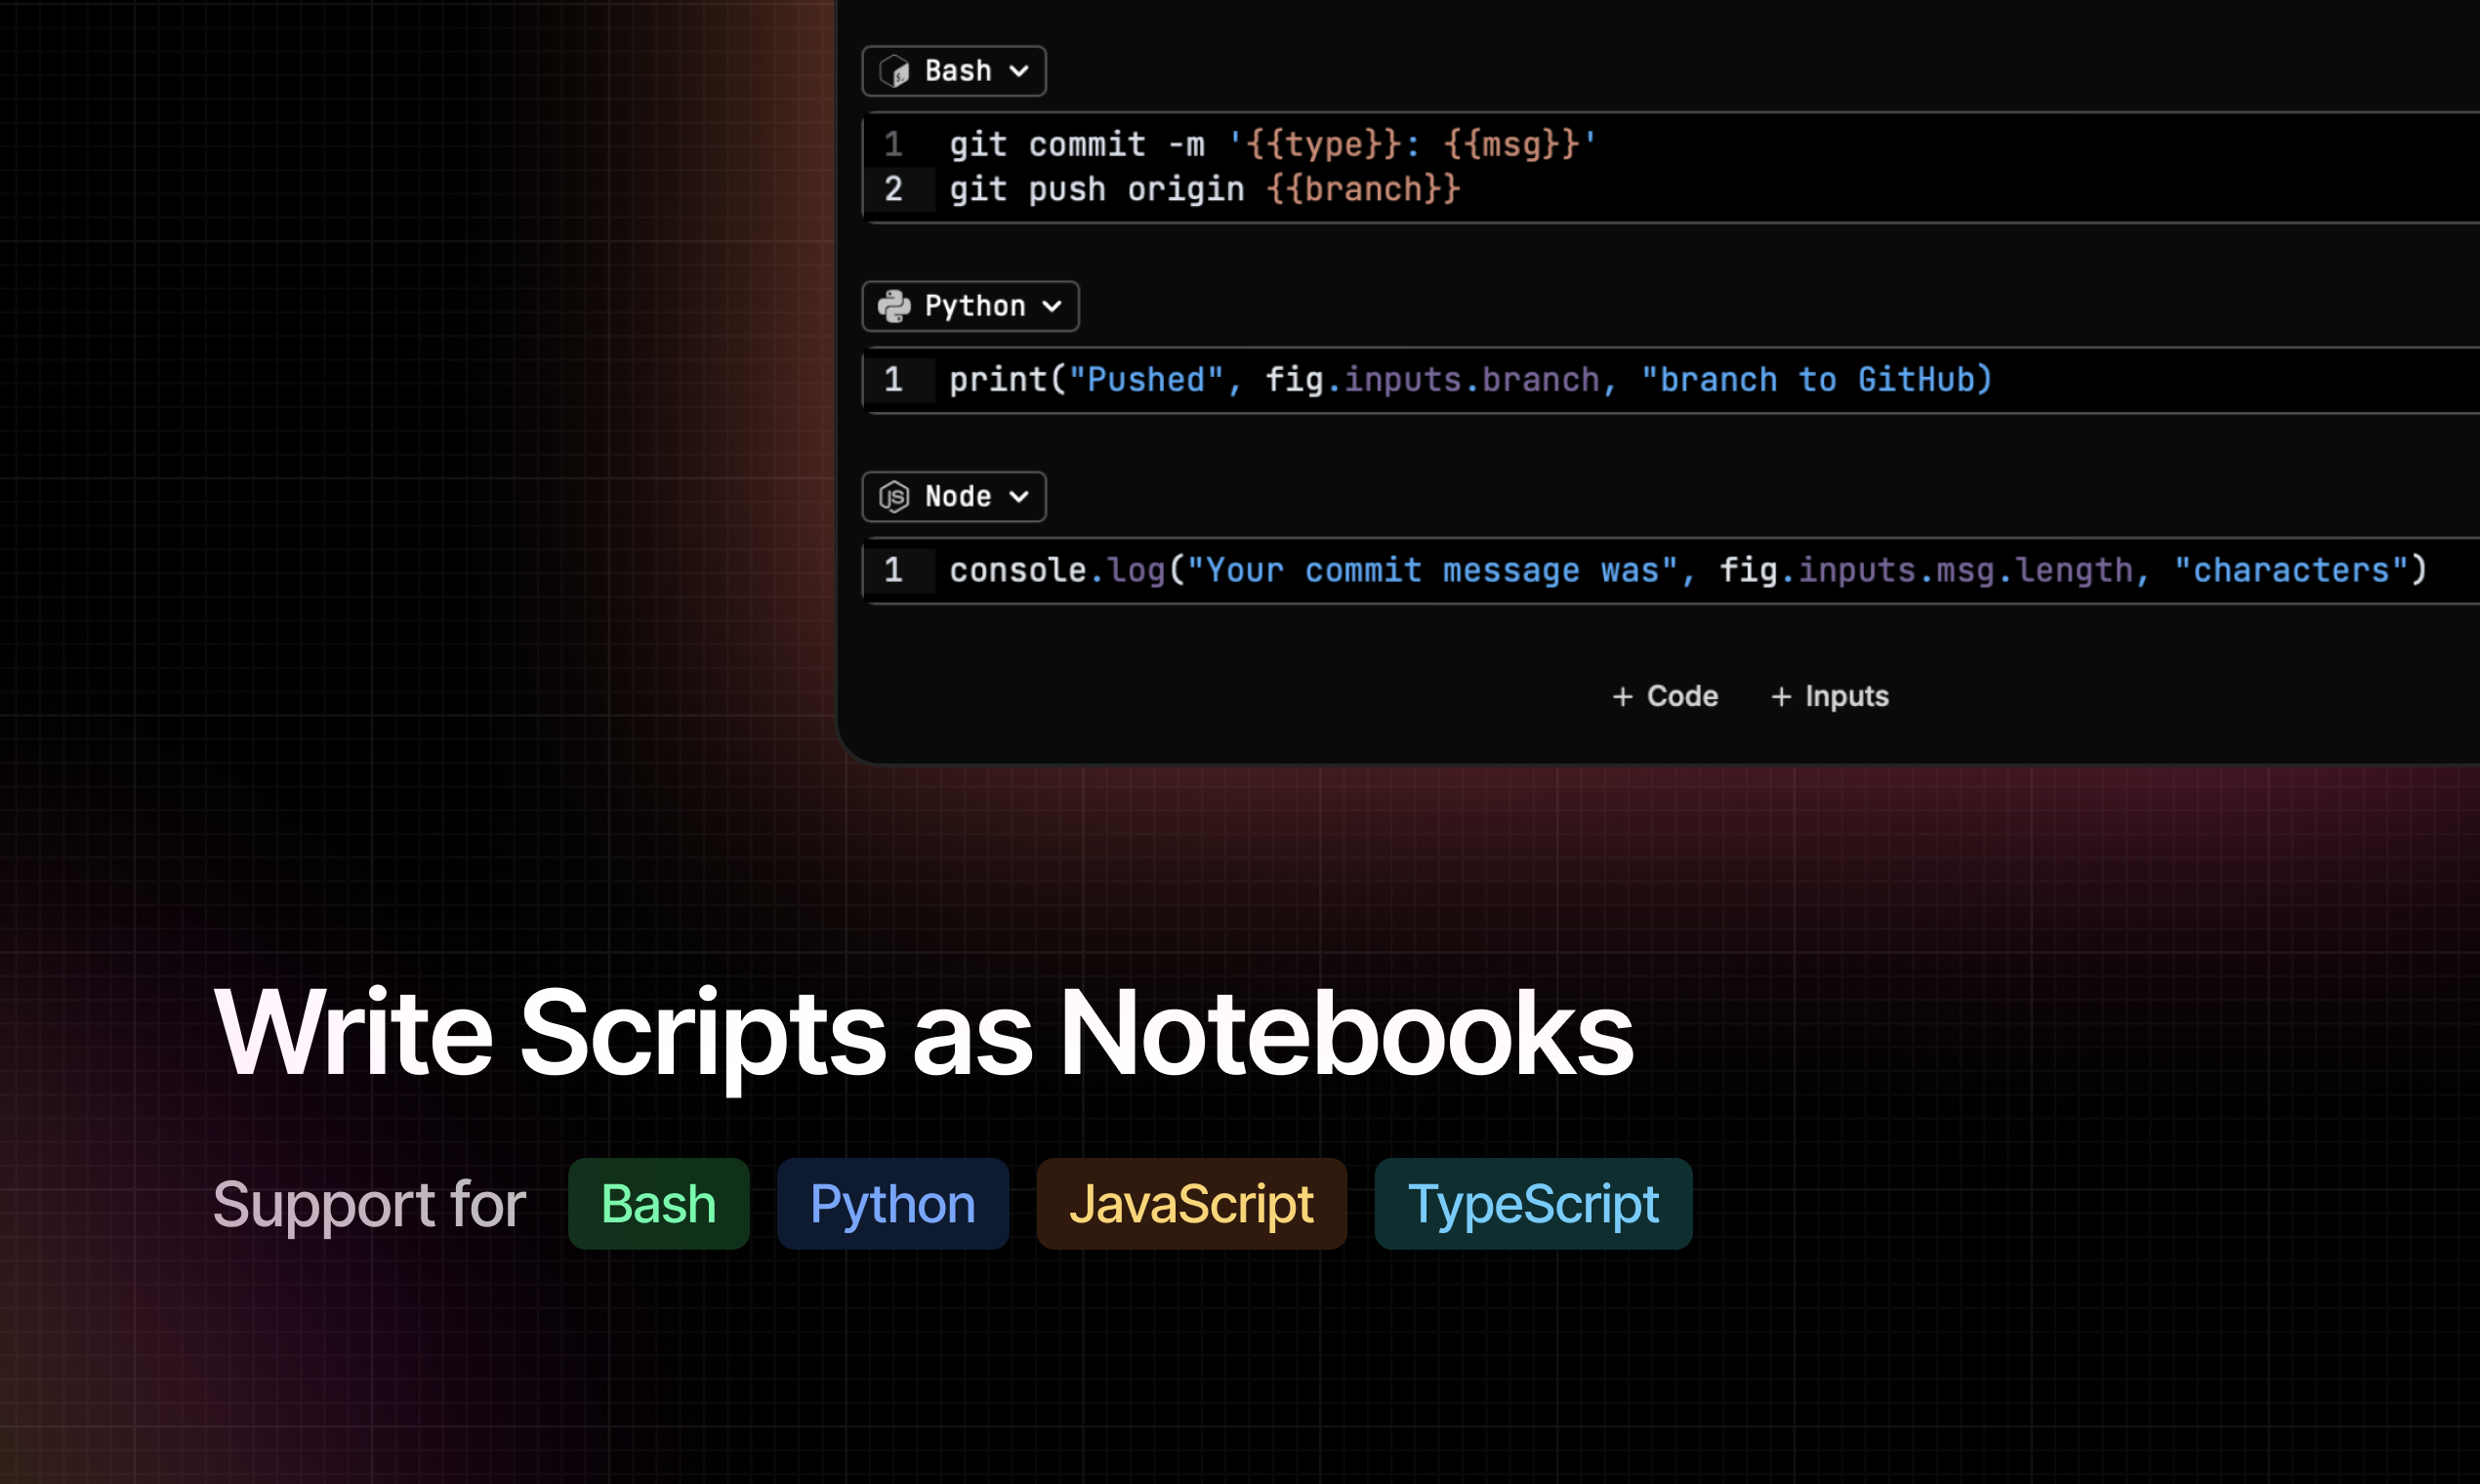2480x1484 pixels.
Task: Click the Bash shell icon
Action: (x=894, y=71)
